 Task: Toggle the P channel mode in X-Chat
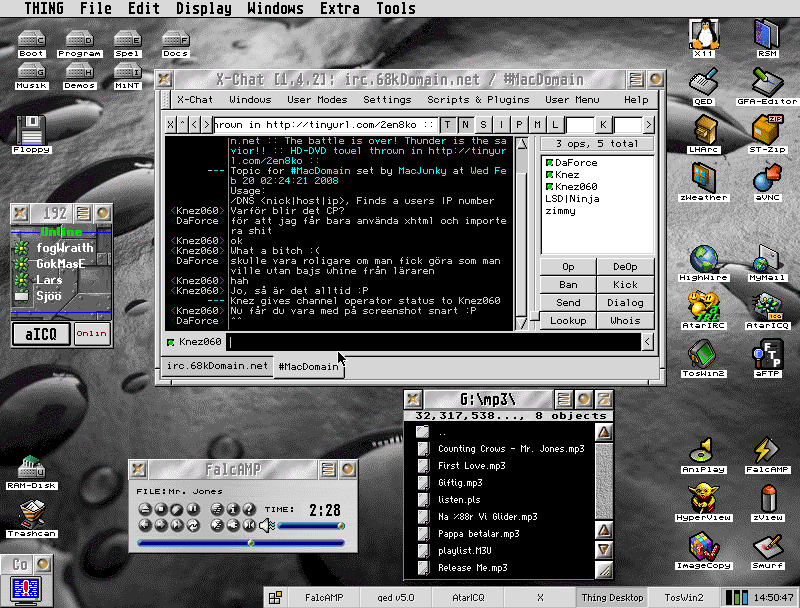coord(519,124)
